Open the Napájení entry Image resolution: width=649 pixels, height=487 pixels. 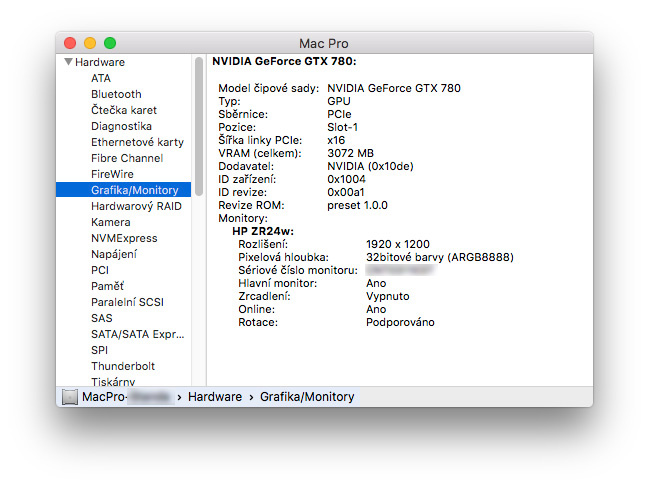pos(114,254)
